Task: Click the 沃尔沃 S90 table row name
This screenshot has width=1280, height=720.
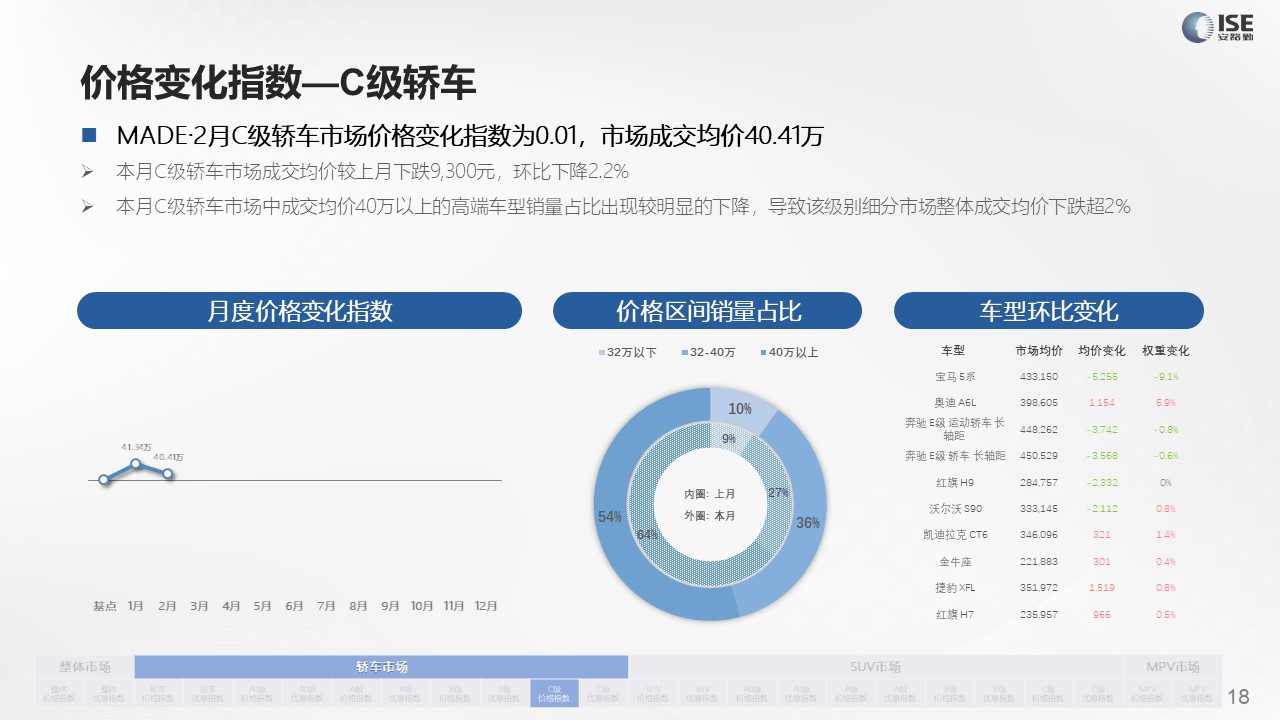Action: (955, 509)
